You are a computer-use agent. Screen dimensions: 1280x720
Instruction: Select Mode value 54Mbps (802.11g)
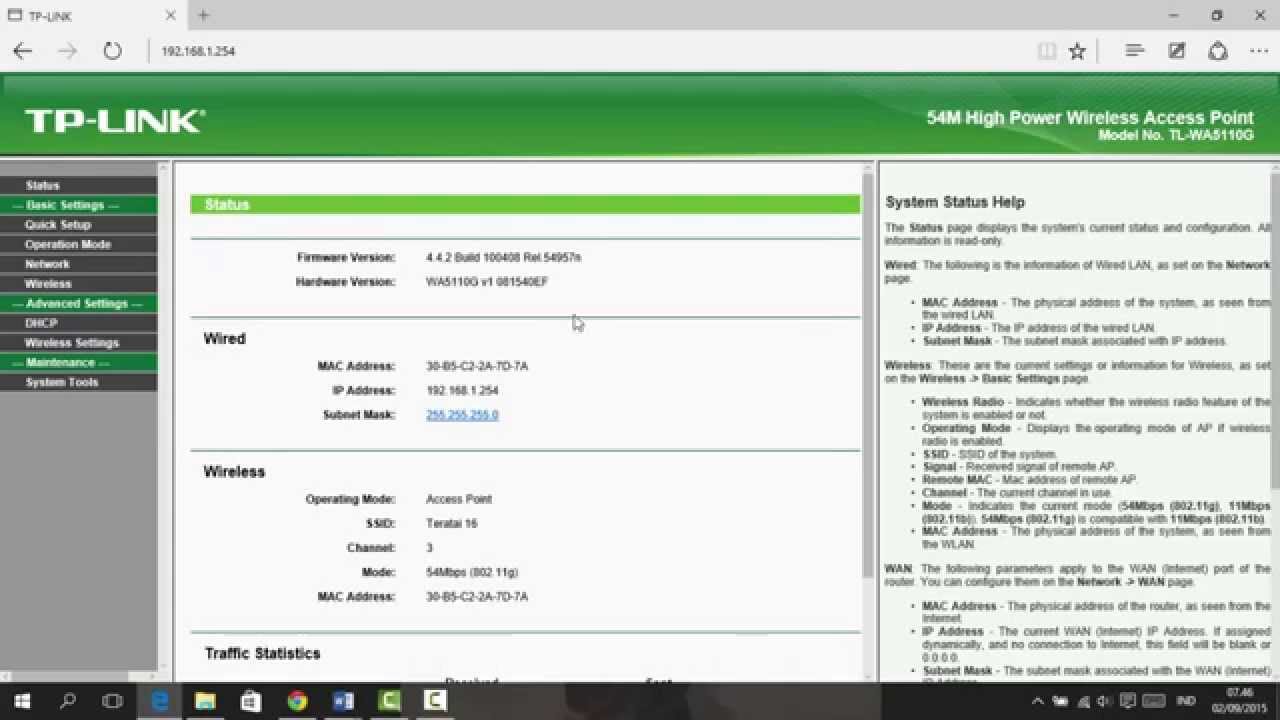tap(472, 573)
